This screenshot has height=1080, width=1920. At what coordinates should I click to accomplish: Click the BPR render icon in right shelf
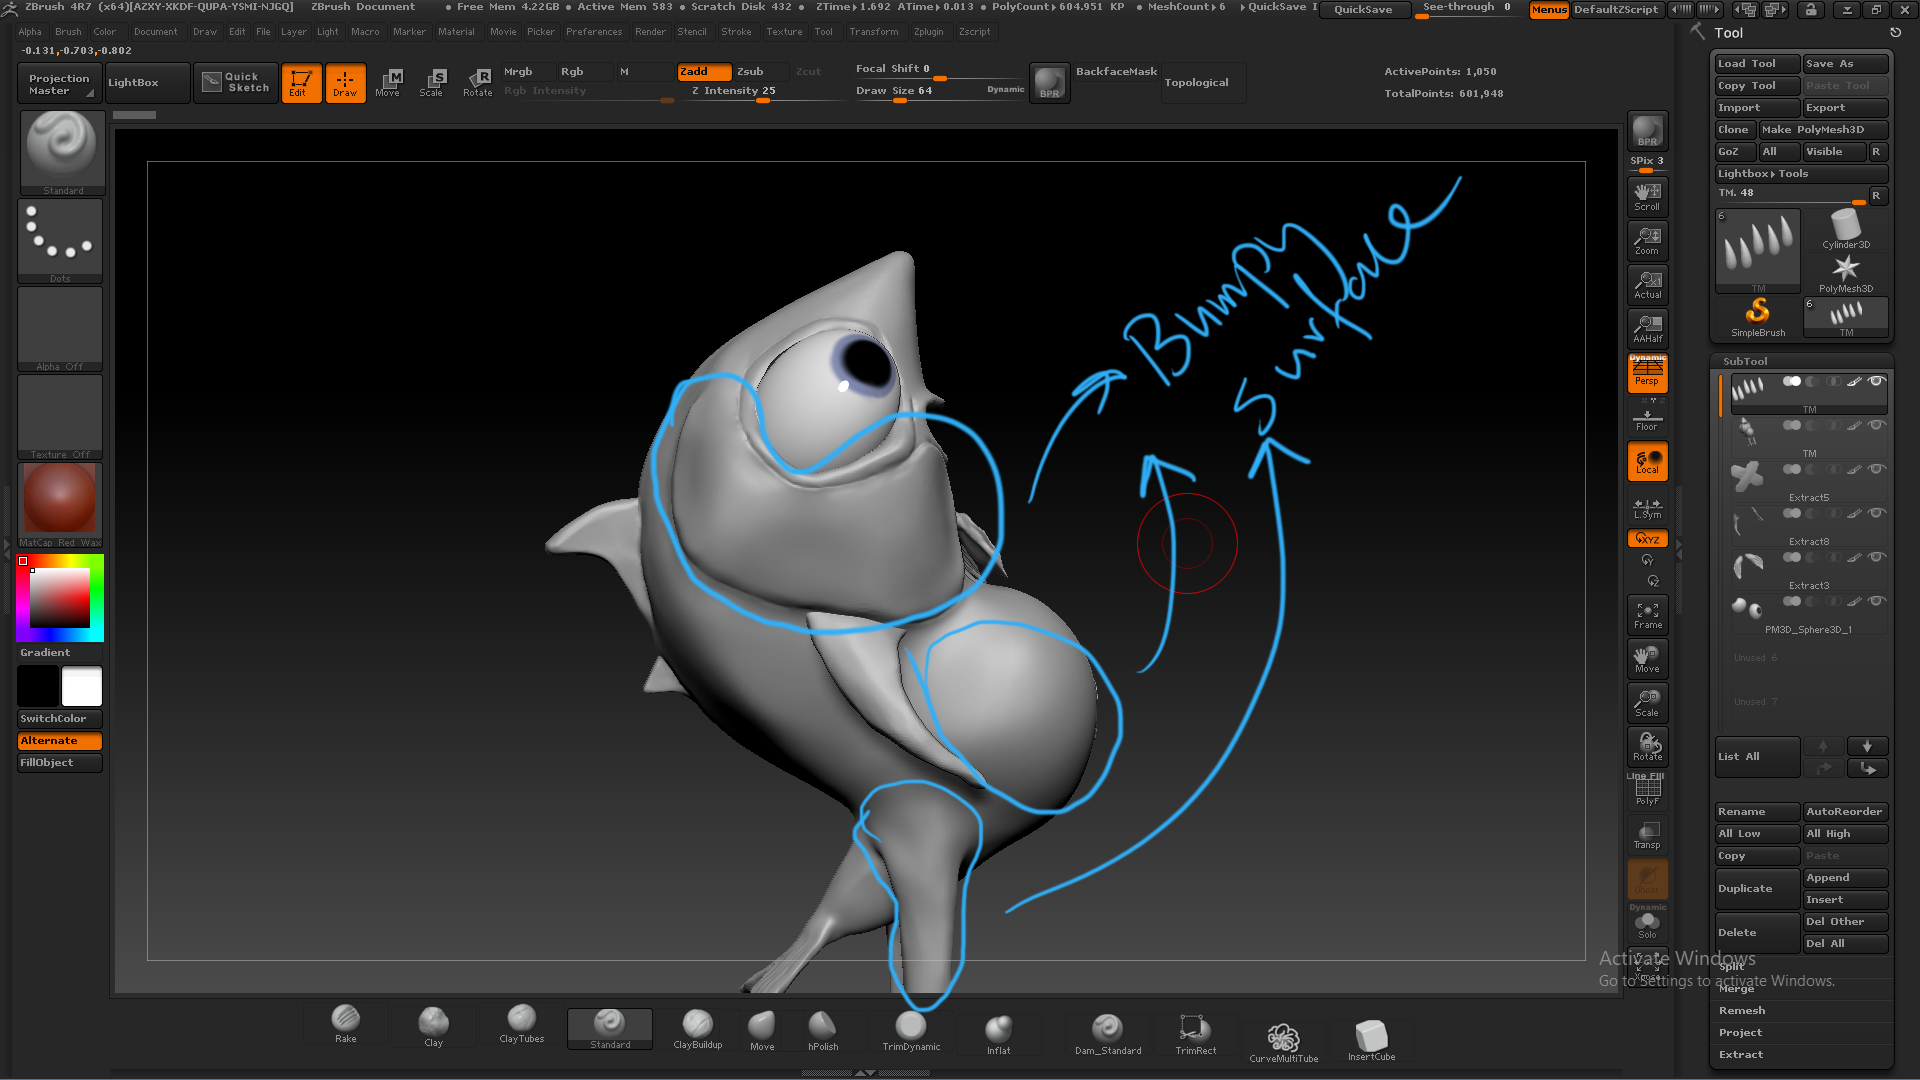(x=1647, y=130)
